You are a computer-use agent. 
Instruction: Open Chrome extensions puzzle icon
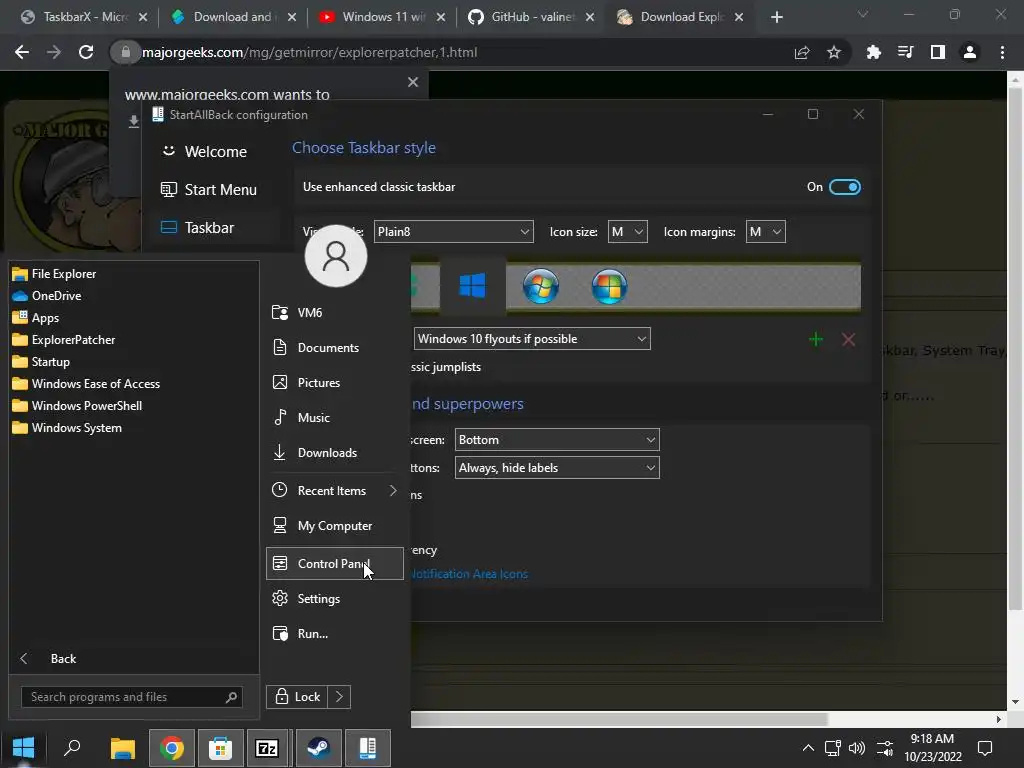click(x=873, y=52)
